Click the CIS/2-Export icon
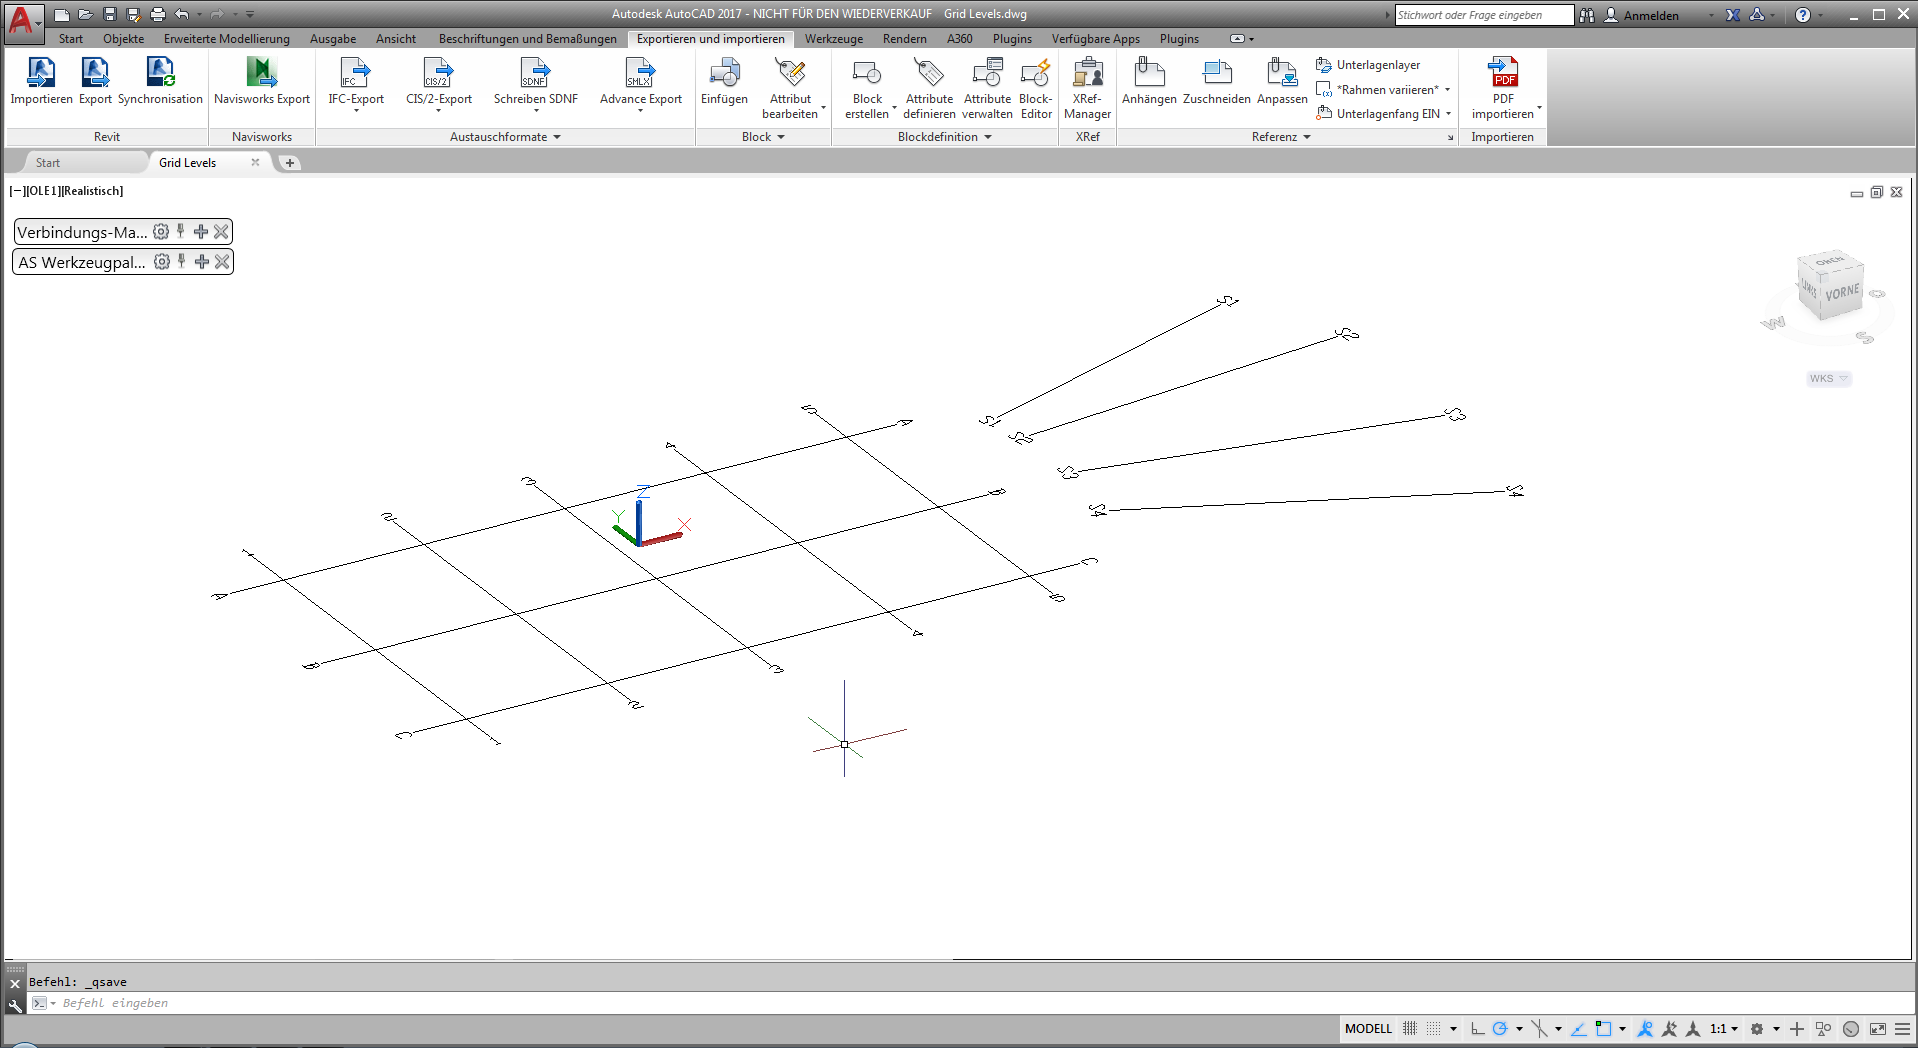 pyautogui.click(x=439, y=72)
